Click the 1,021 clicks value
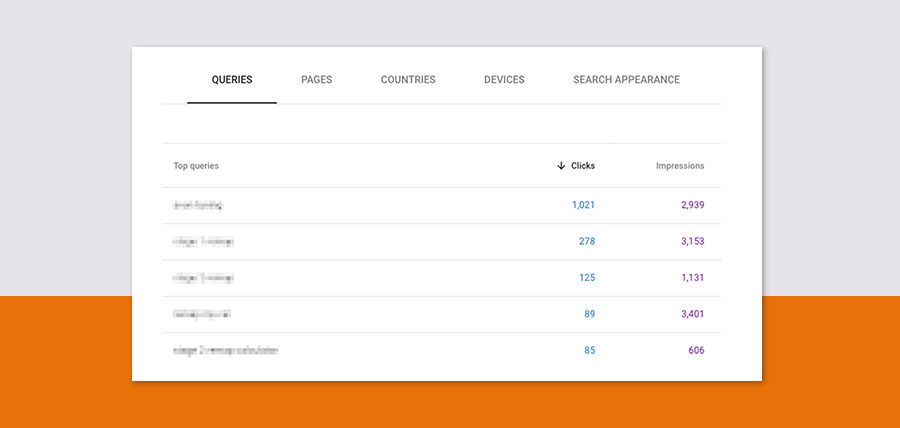This screenshot has height=428, width=900. (583, 205)
